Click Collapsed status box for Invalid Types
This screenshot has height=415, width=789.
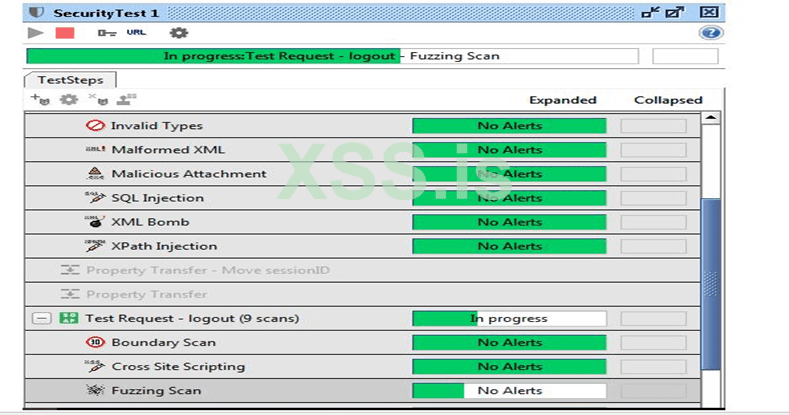[653, 126]
